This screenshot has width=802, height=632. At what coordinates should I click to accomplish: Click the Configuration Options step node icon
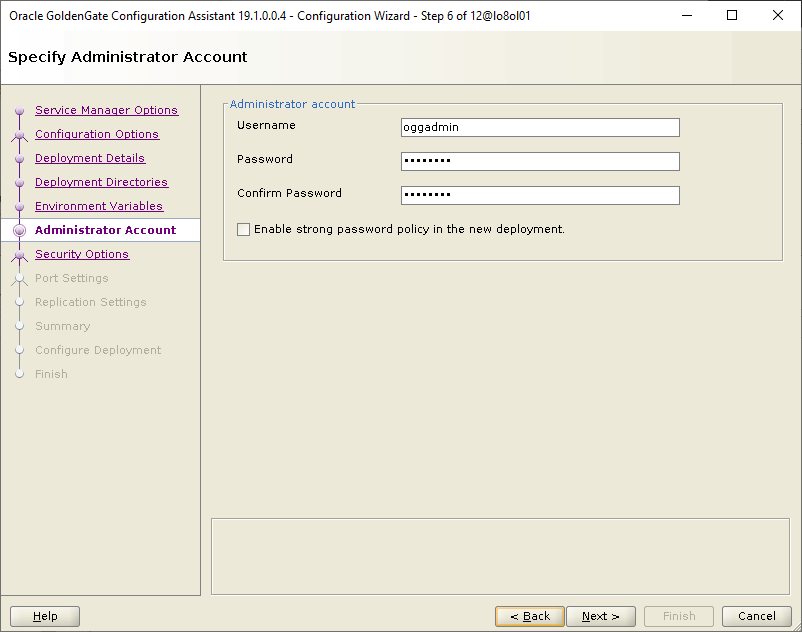(19, 135)
